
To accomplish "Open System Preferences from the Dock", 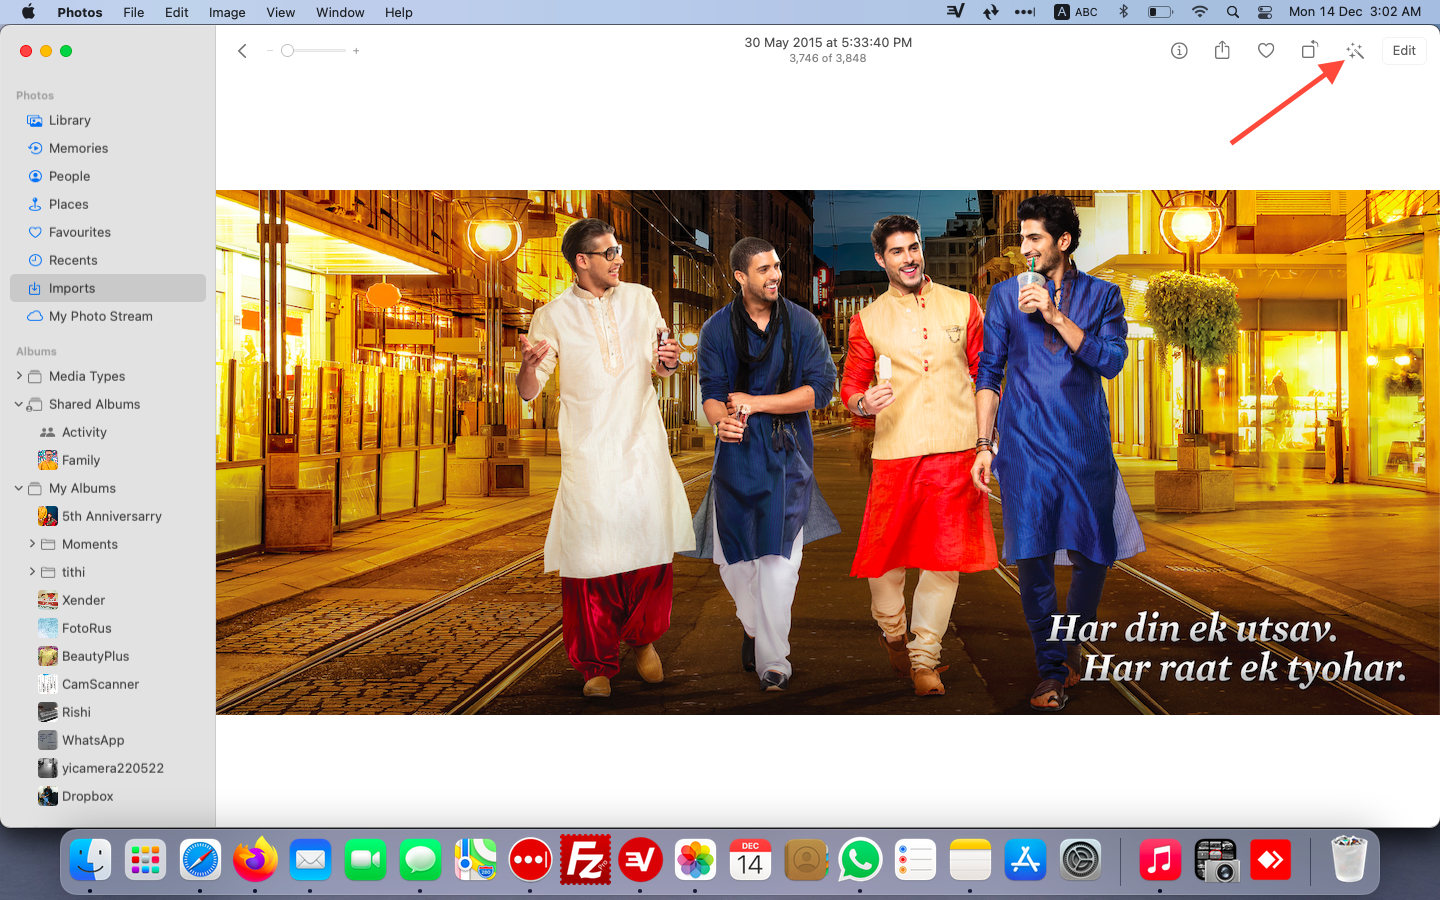I will (x=1080, y=859).
